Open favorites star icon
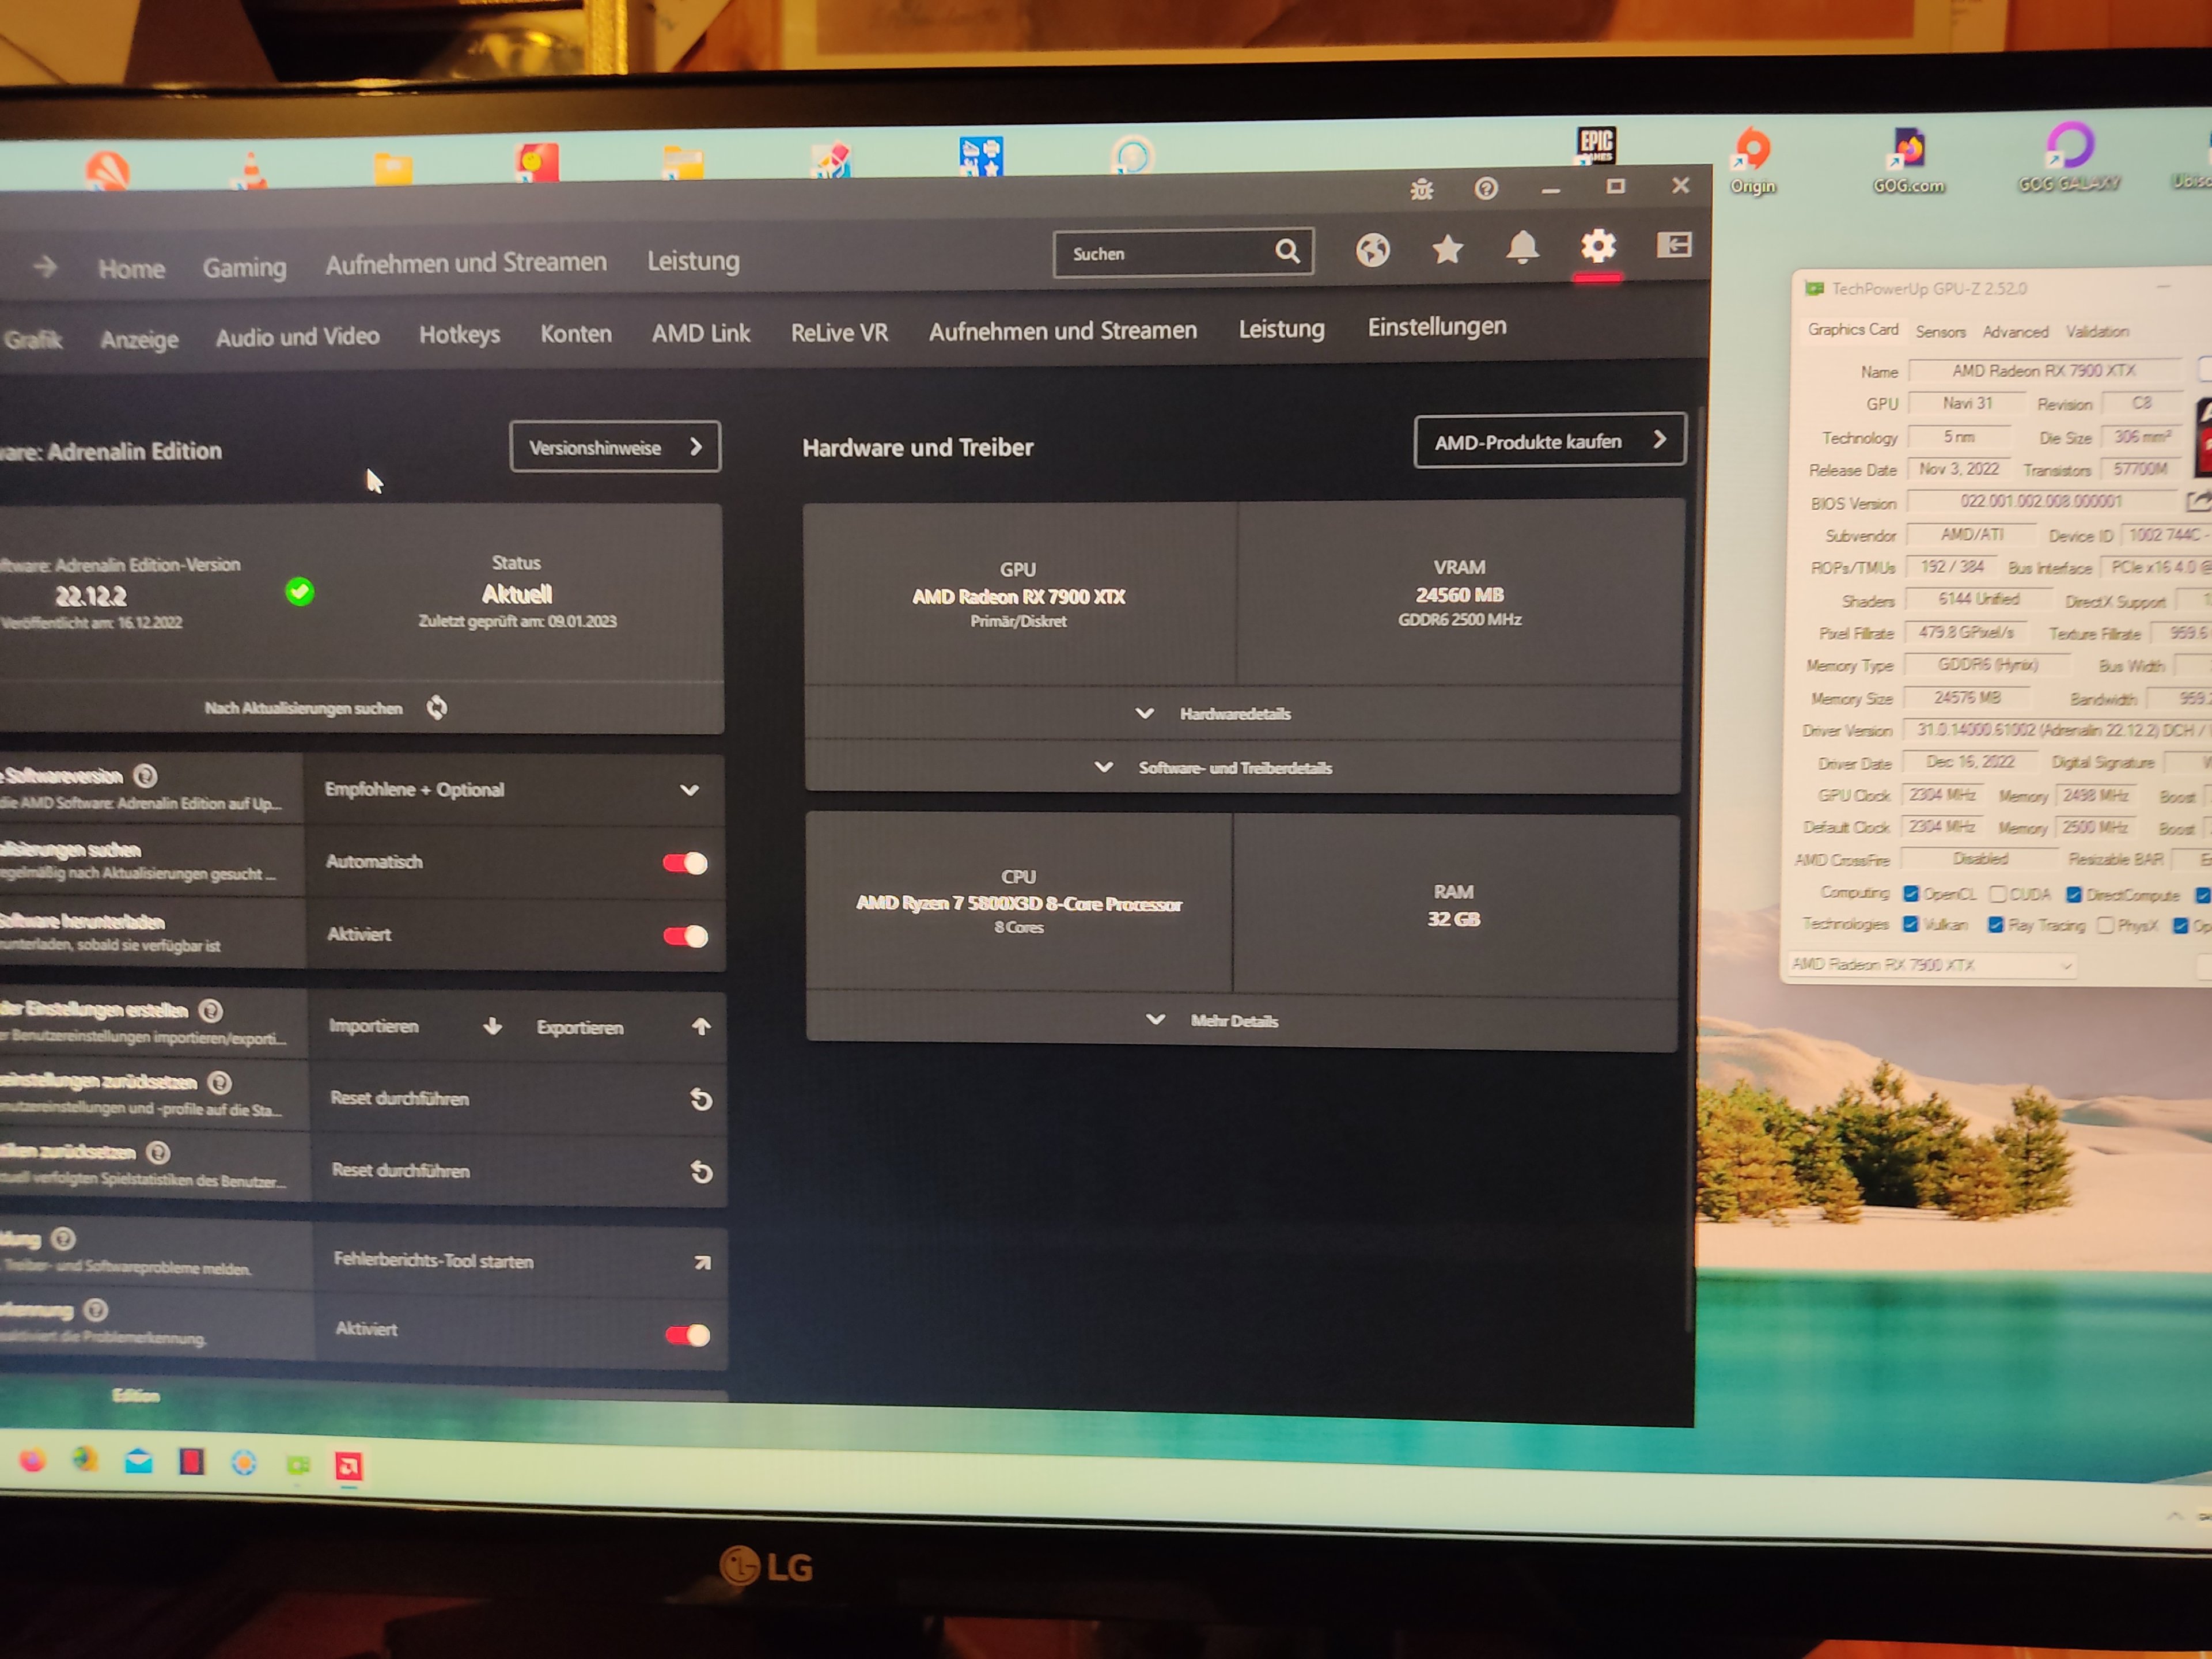Viewport: 2212px width, 1659px height. coord(1447,249)
